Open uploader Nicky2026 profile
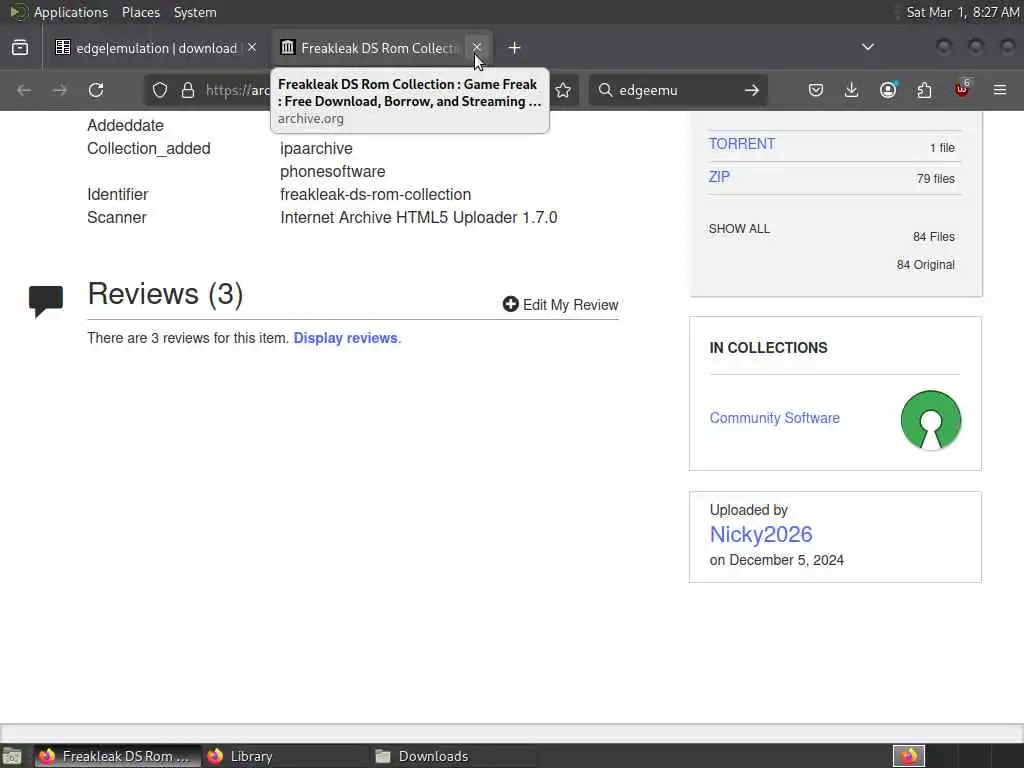 (x=761, y=534)
